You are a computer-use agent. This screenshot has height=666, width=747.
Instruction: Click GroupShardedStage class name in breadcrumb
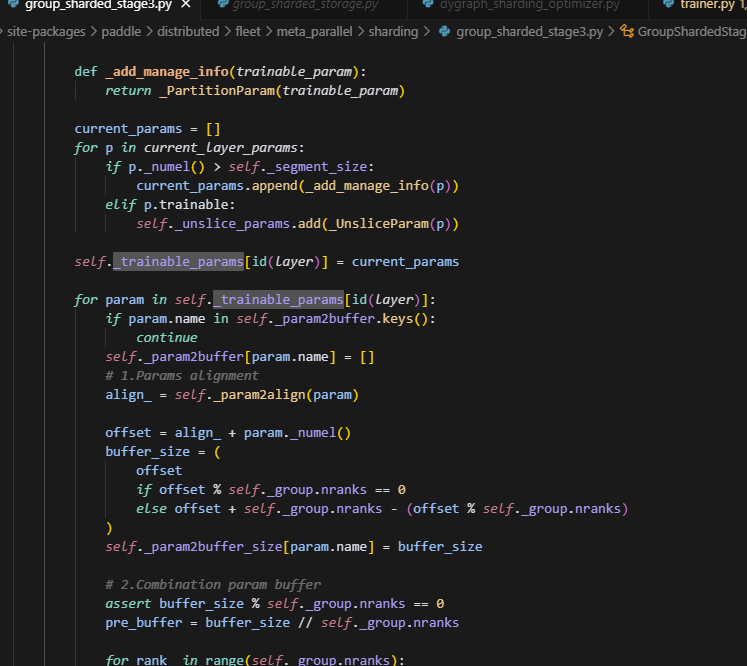[691, 32]
